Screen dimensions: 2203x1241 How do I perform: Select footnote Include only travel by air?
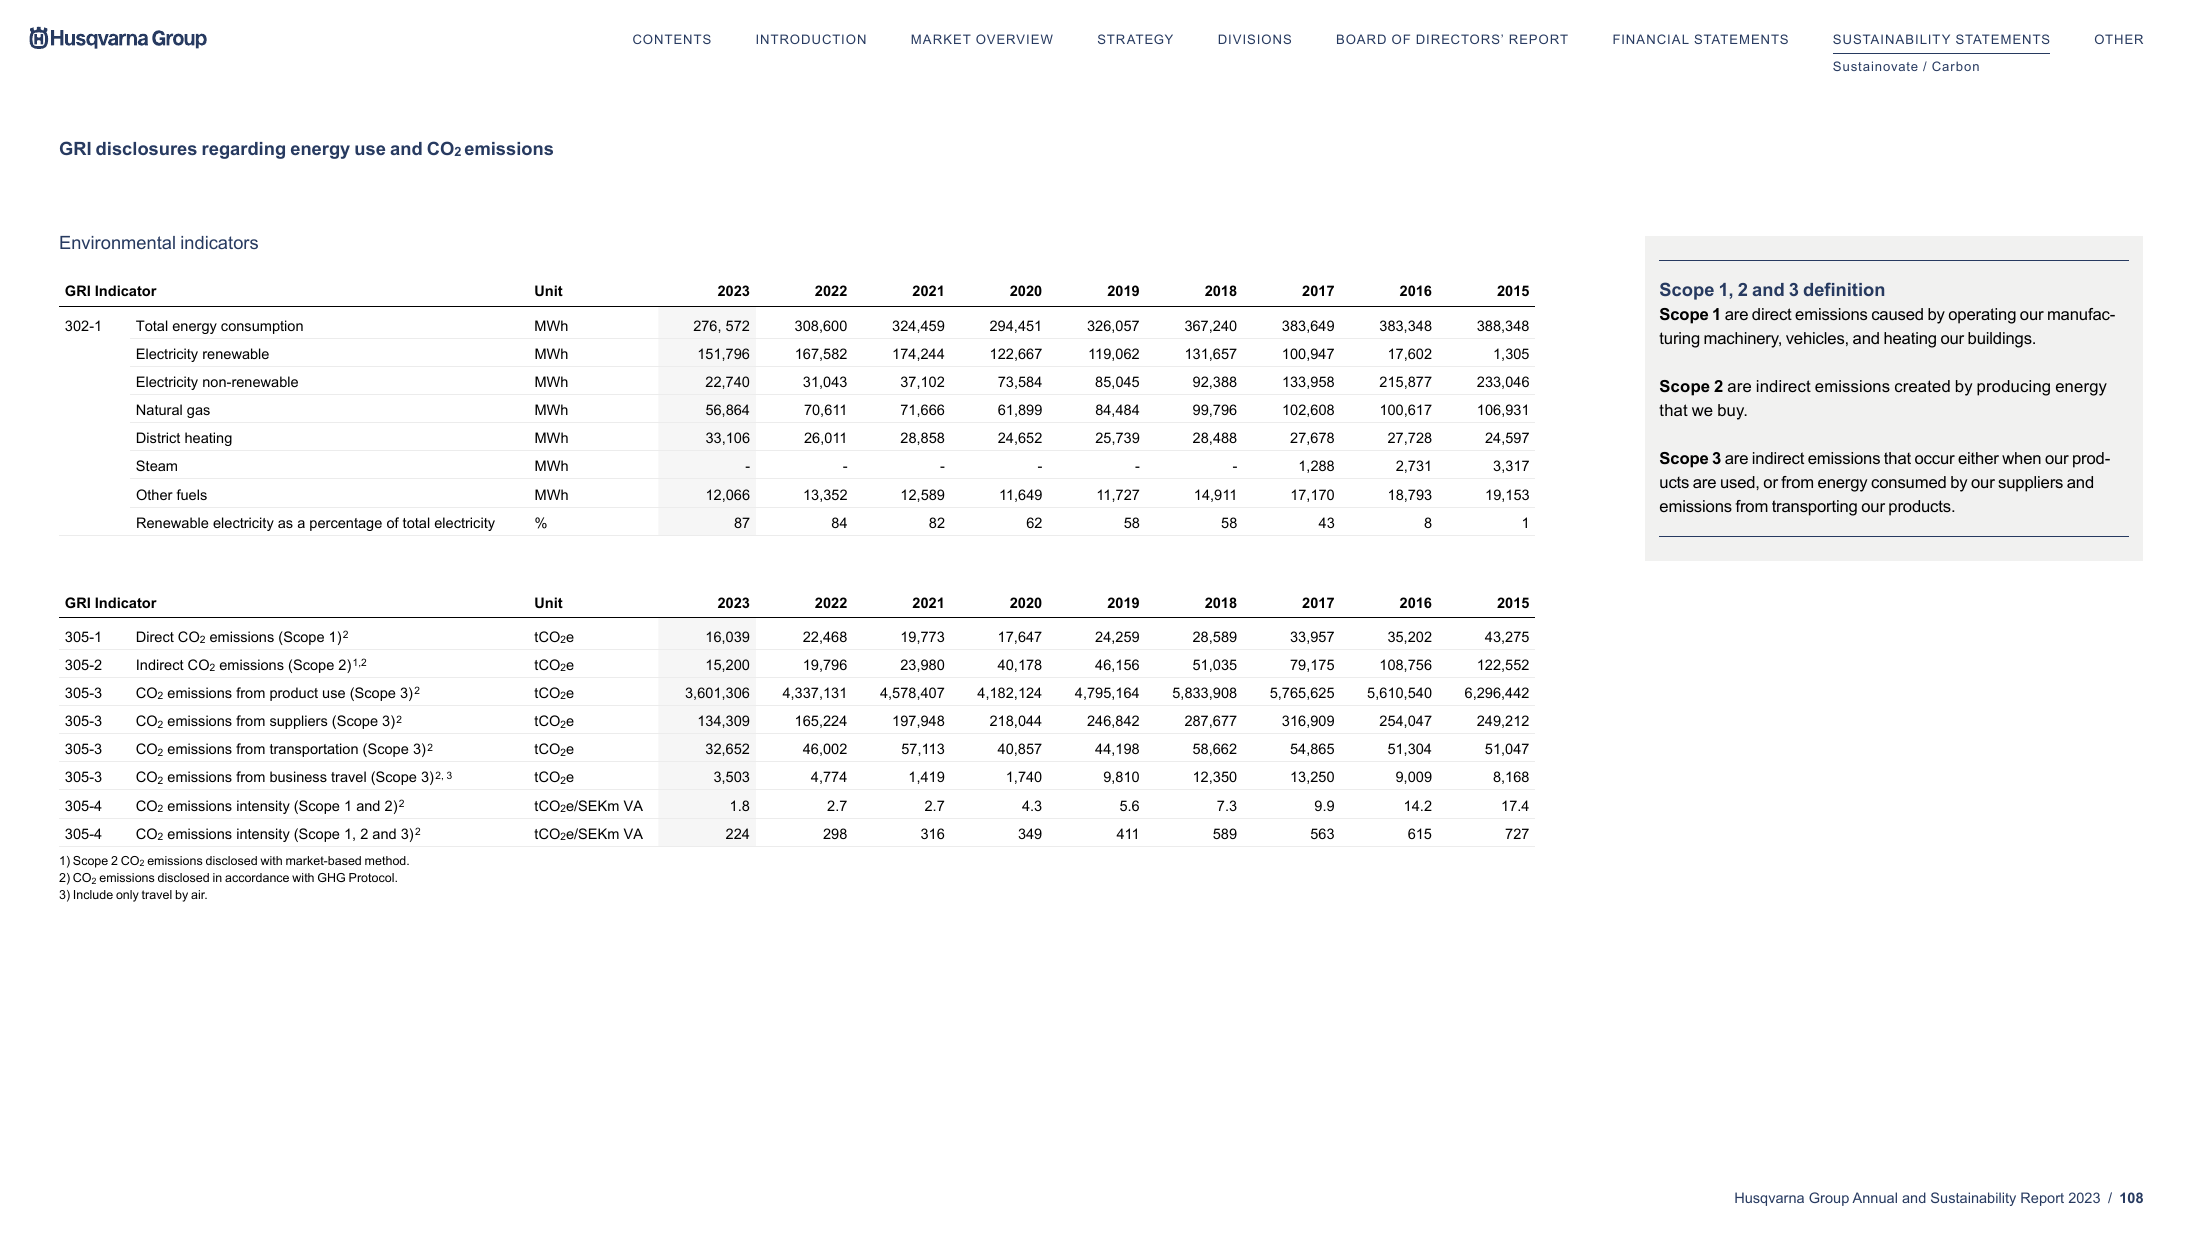[x=133, y=895]
